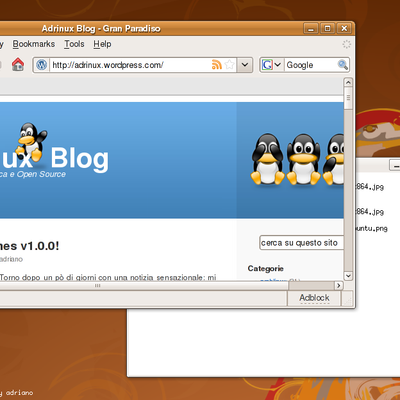400x400 pixels.
Task: Click the 'cerca su questo sito' search field
Action: pyautogui.click(x=301, y=243)
